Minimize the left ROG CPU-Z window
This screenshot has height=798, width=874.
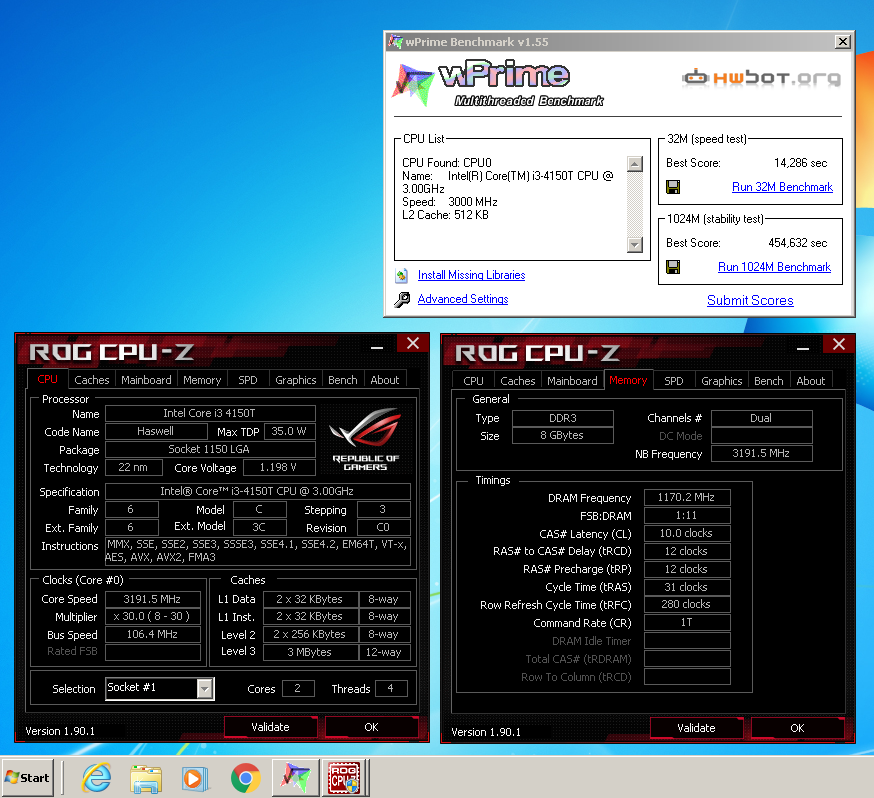[x=377, y=346]
